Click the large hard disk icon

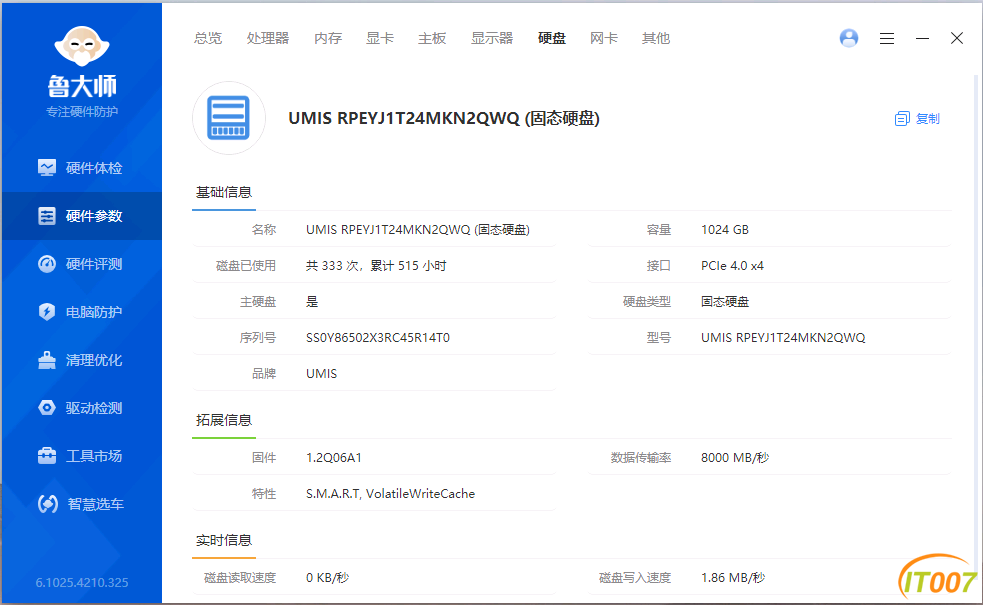tap(229, 118)
